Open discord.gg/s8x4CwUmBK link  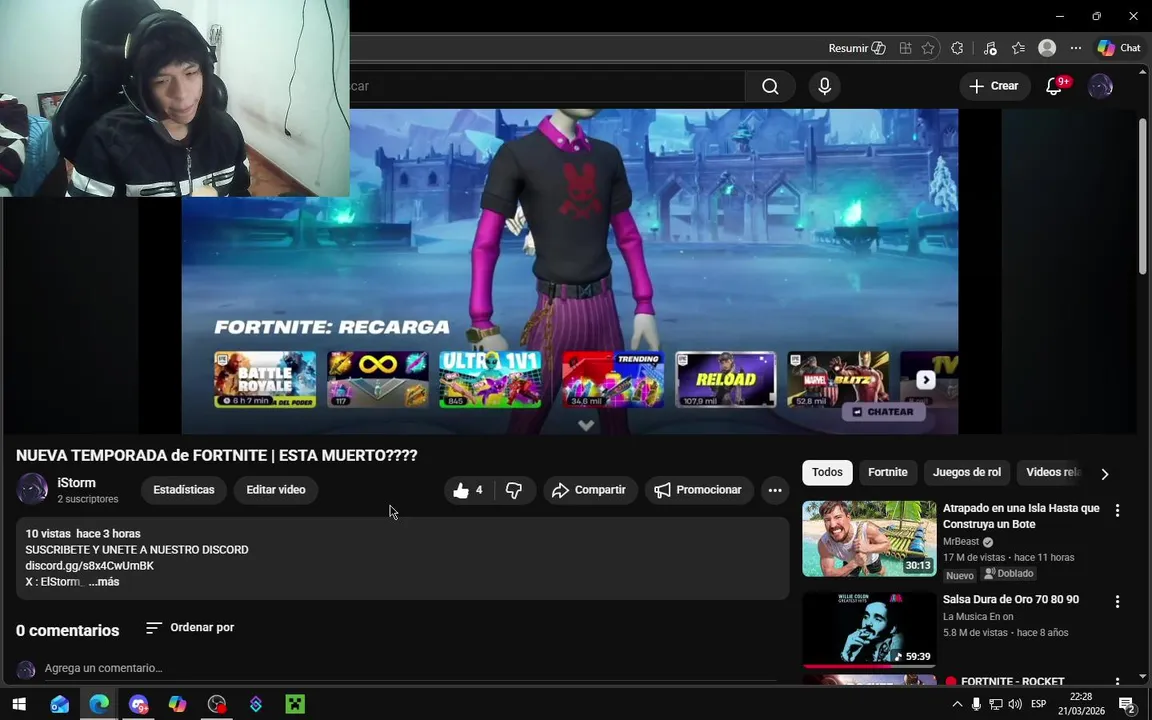[90, 566]
